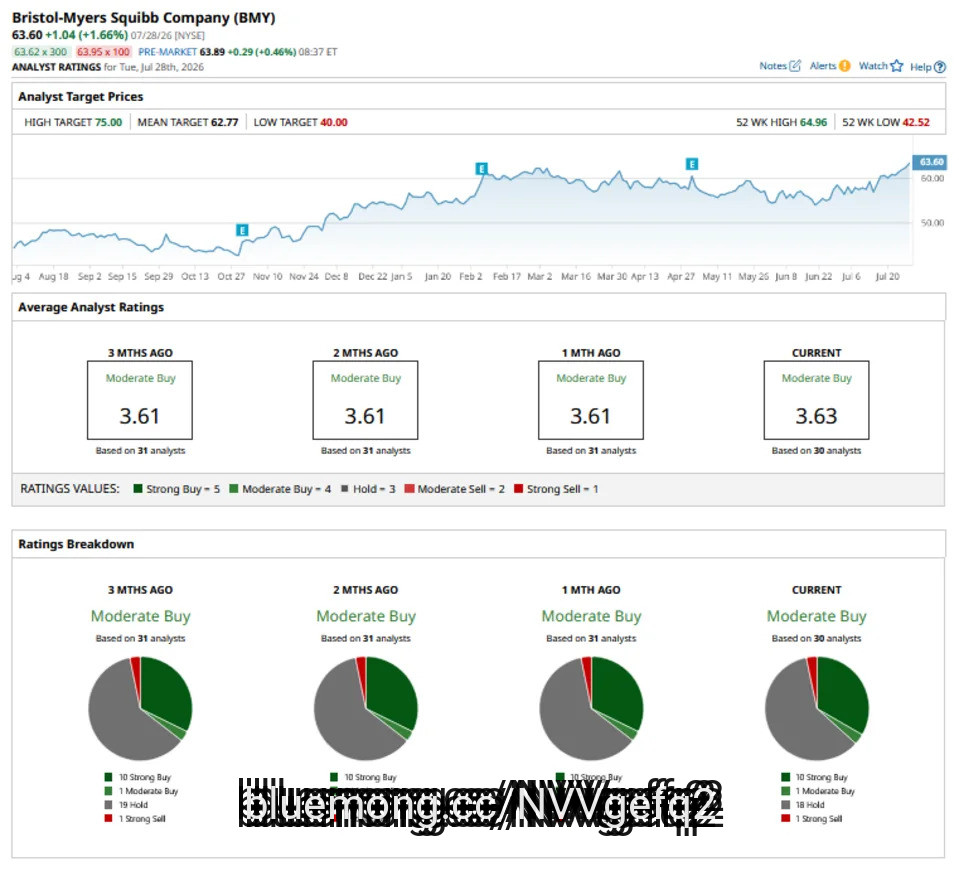Image resolution: width=959 pixels, height=871 pixels.
Task: Click the Moderate Buy heading above the CURRENT pie
Action: click(816, 616)
